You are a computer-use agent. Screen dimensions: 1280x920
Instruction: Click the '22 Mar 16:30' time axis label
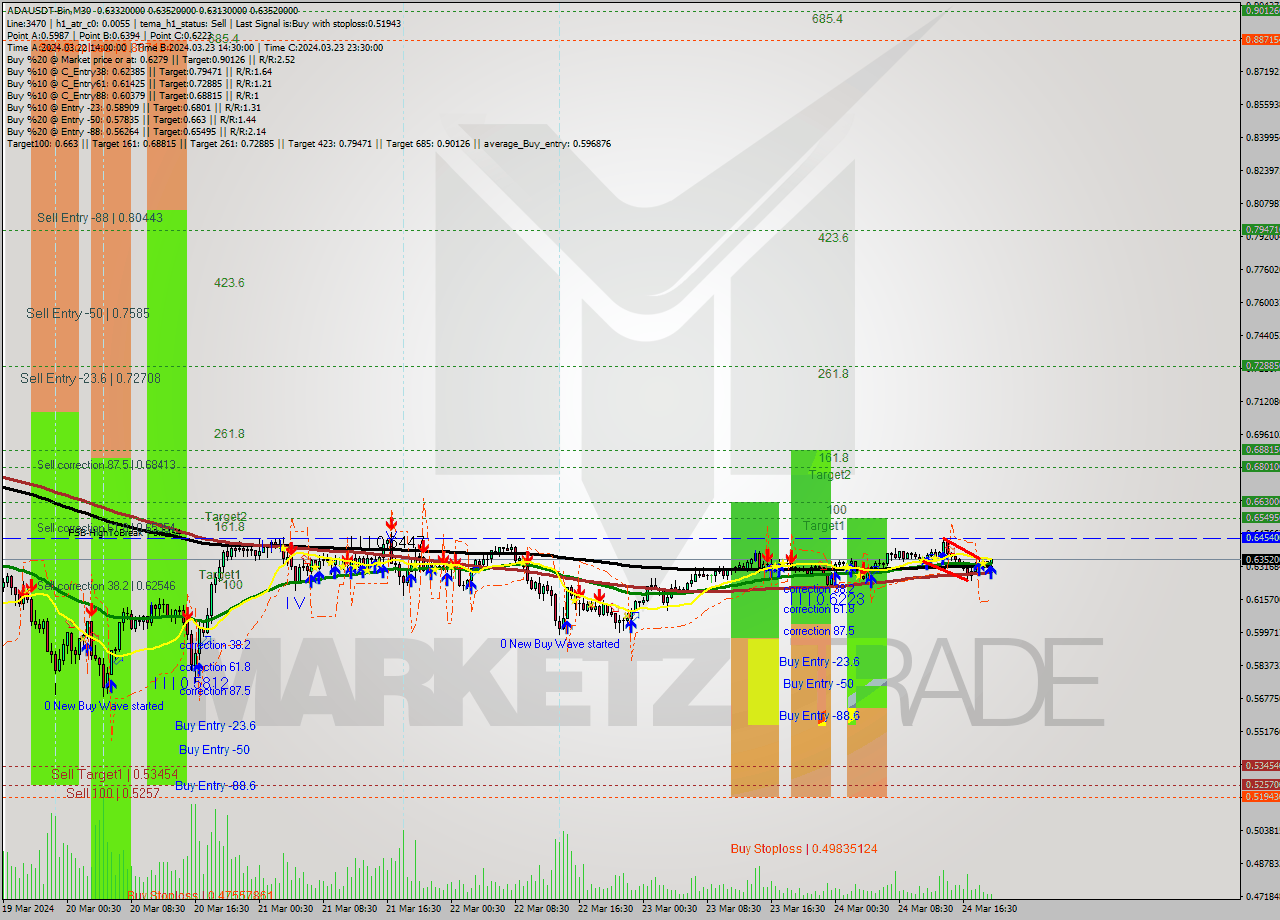point(606,909)
